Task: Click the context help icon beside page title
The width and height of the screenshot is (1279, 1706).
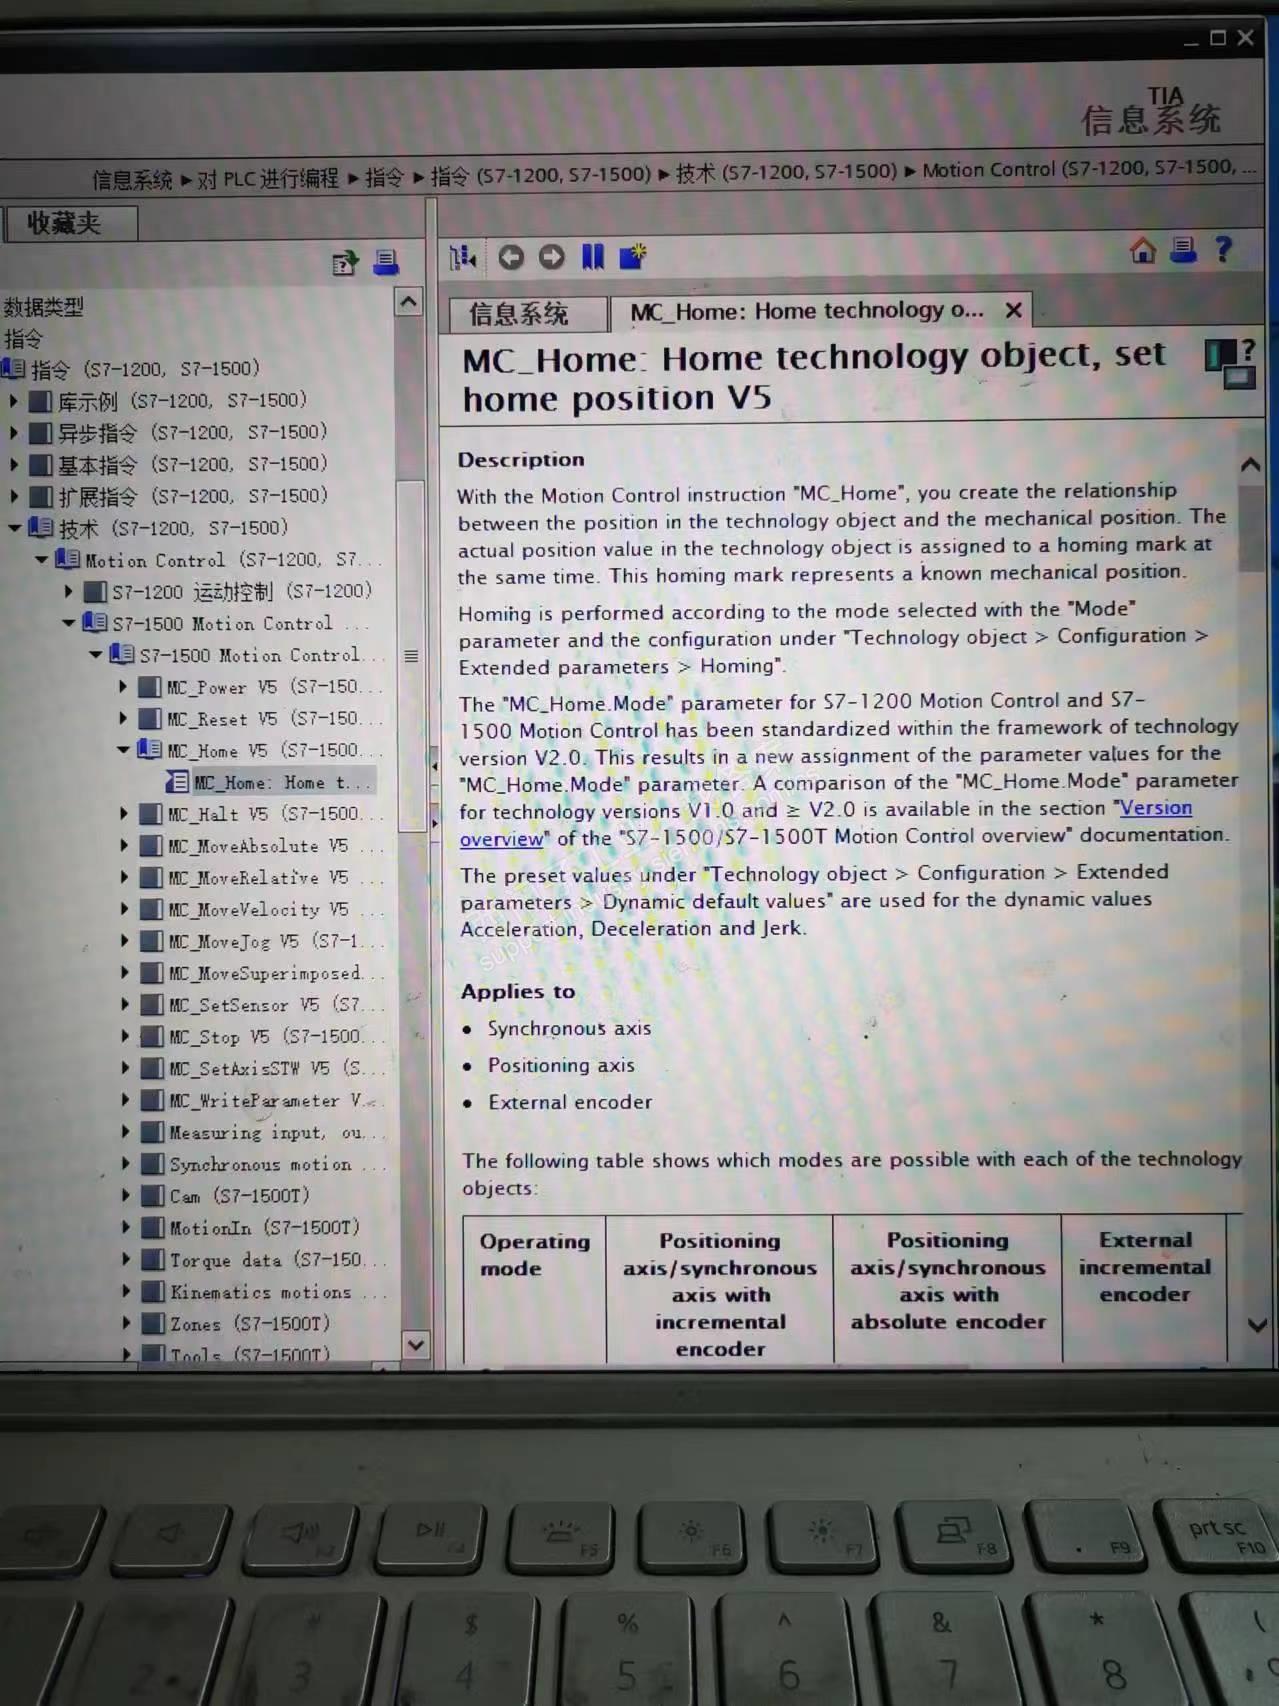Action: [x=1230, y=364]
